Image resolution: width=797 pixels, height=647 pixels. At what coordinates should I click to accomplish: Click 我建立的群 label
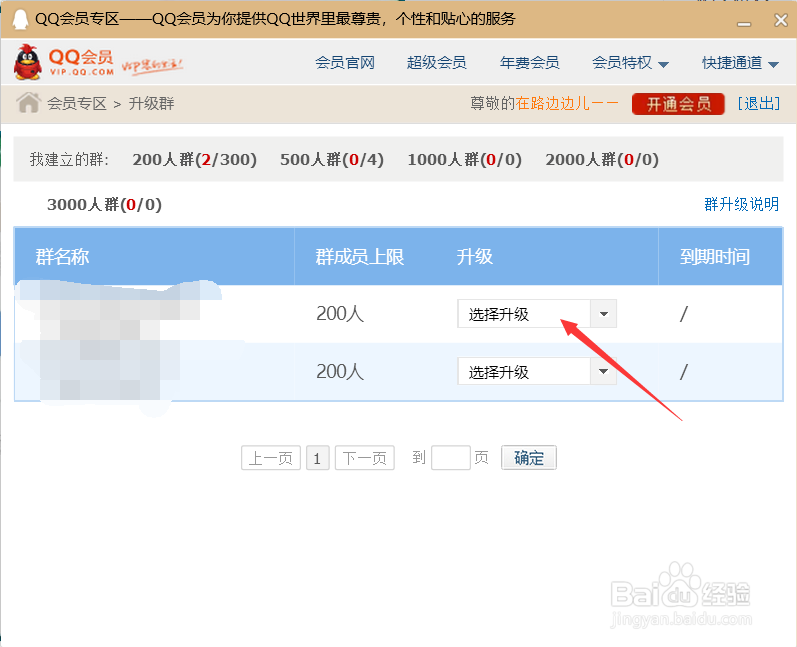(x=69, y=160)
